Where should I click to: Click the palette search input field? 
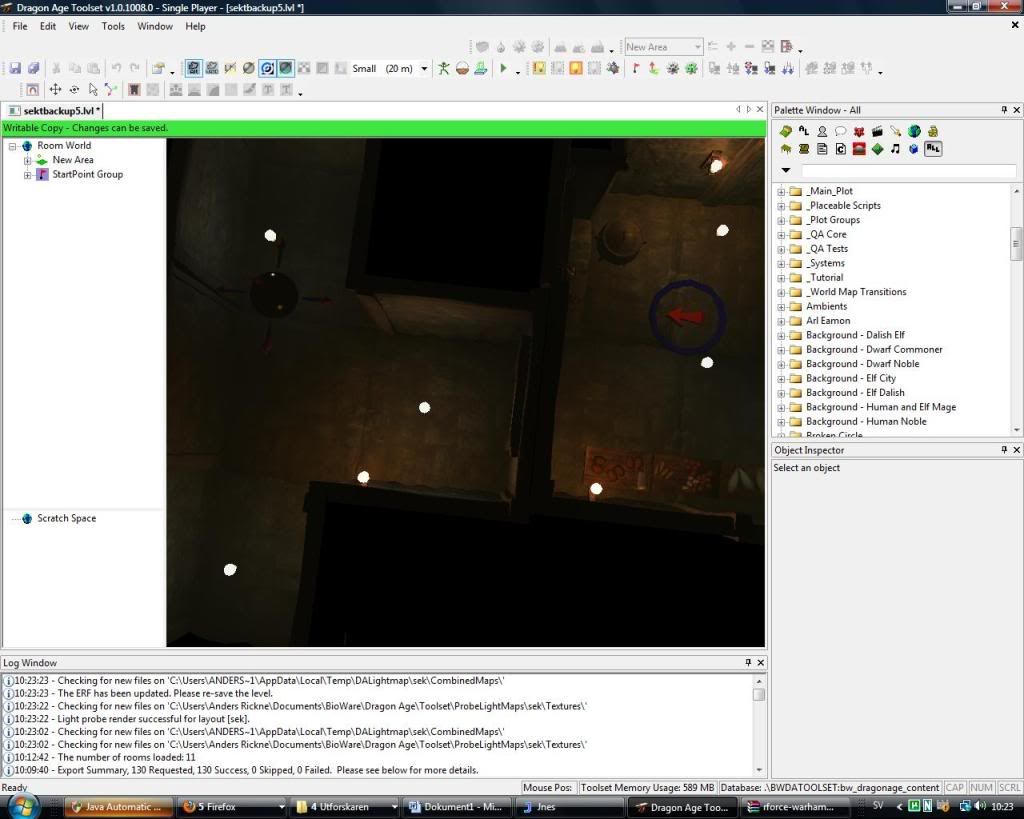coord(908,171)
